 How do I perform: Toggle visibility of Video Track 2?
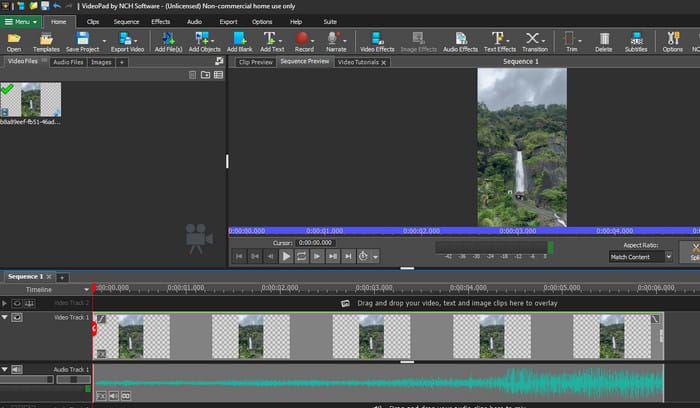coord(17,304)
